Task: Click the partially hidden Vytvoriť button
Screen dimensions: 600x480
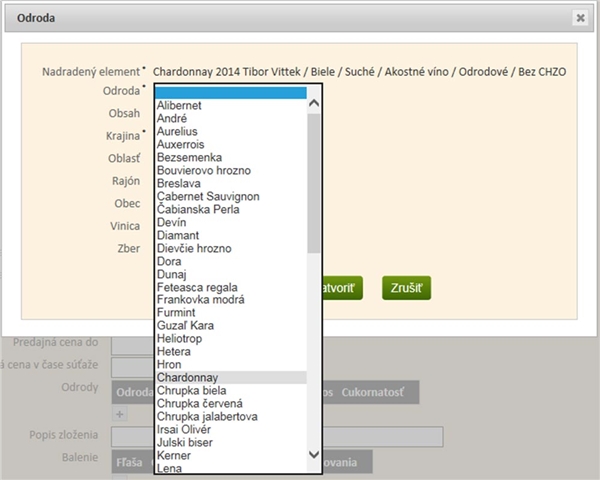Action: [342, 288]
